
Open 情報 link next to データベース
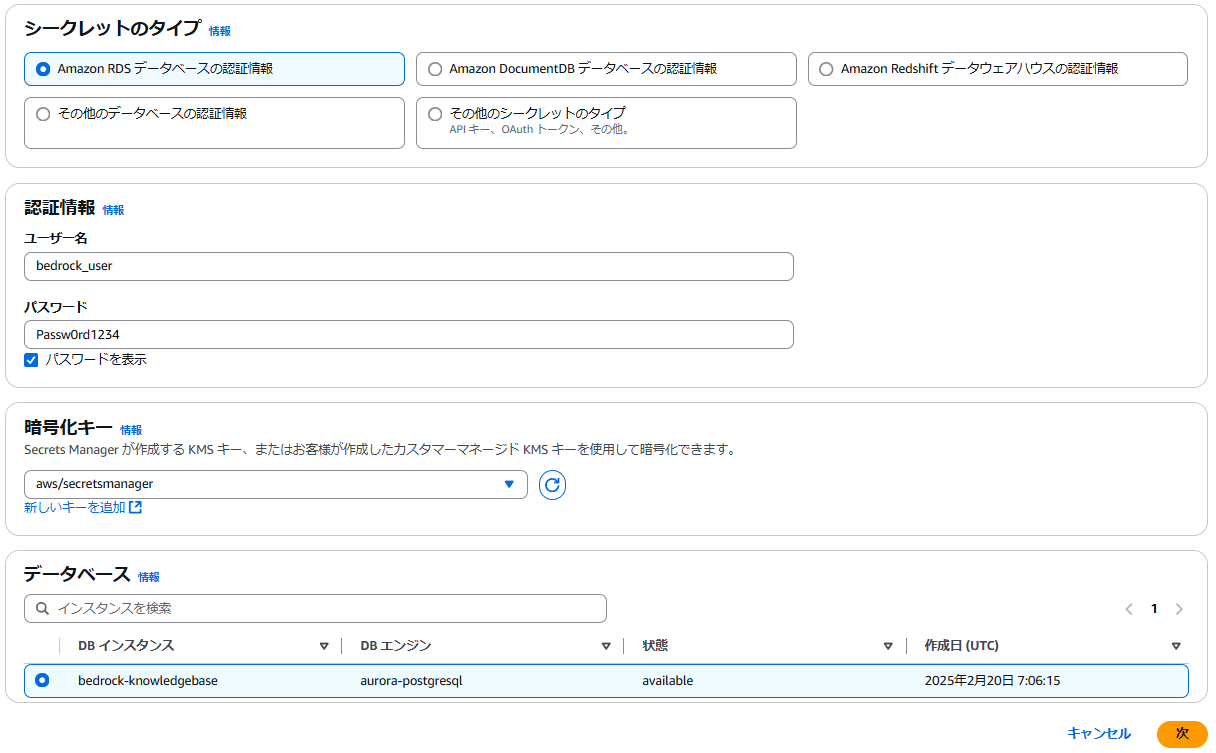(x=149, y=577)
